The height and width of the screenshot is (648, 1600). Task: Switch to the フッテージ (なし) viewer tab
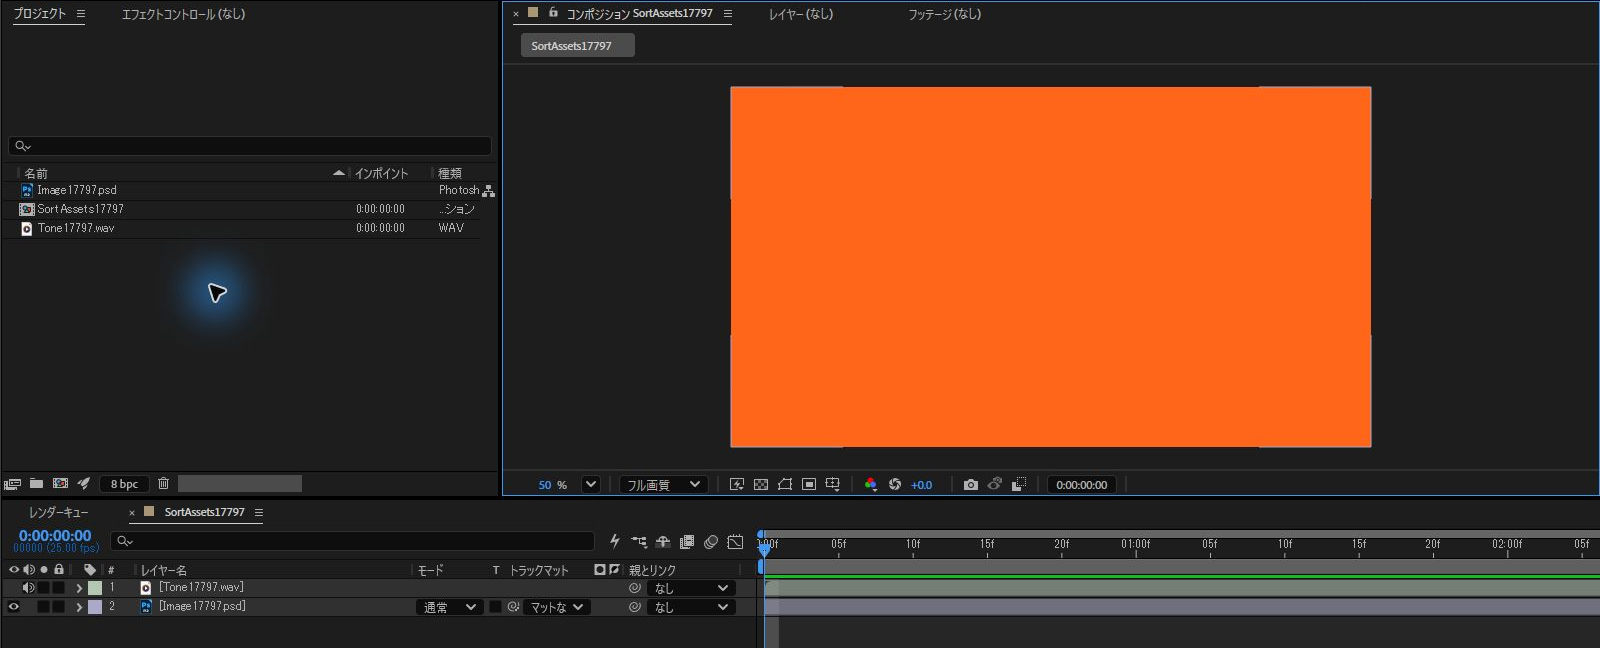point(944,14)
